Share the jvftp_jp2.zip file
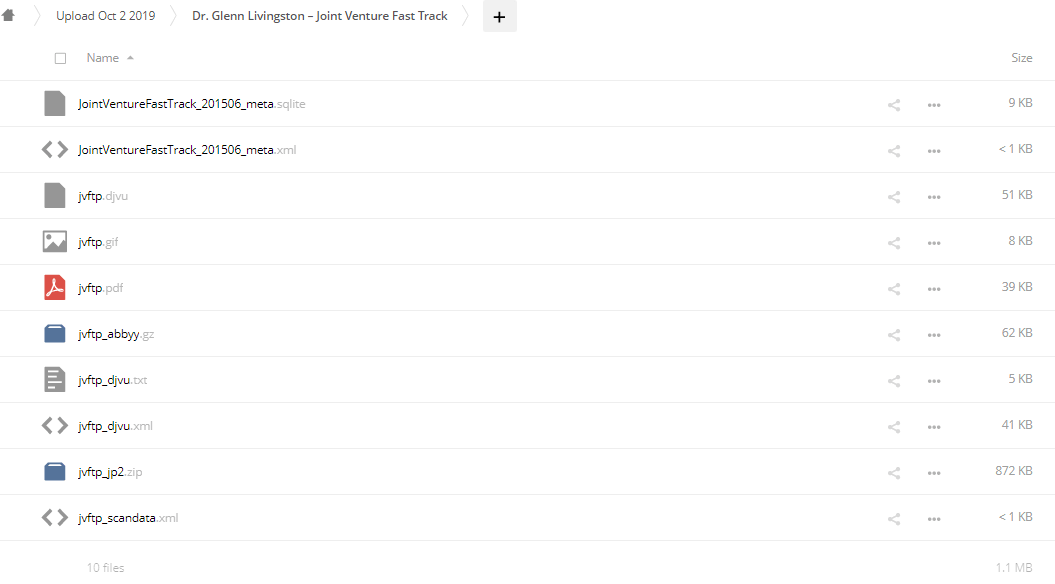Viewport: 1055px width, 584px height. (894, 473)
